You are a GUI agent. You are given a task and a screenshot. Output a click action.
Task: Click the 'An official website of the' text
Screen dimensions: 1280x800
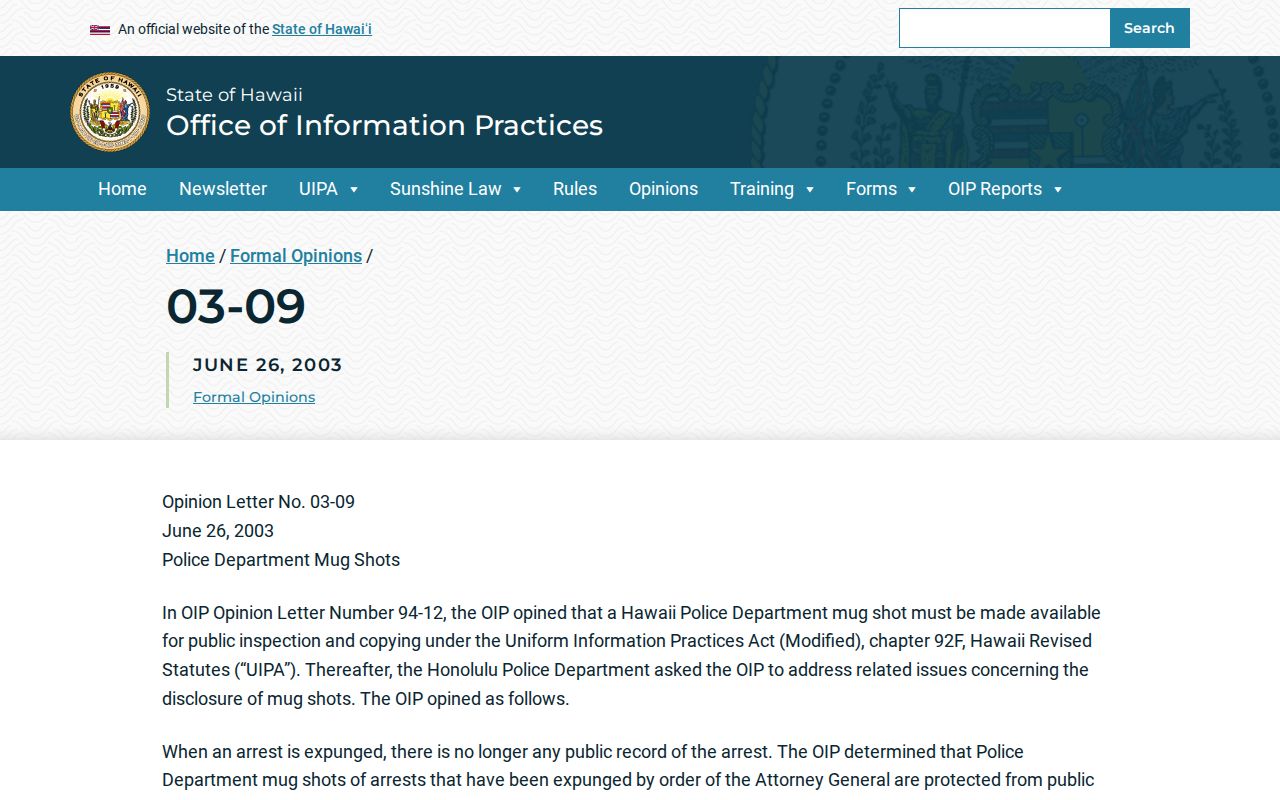pos(194,29)
